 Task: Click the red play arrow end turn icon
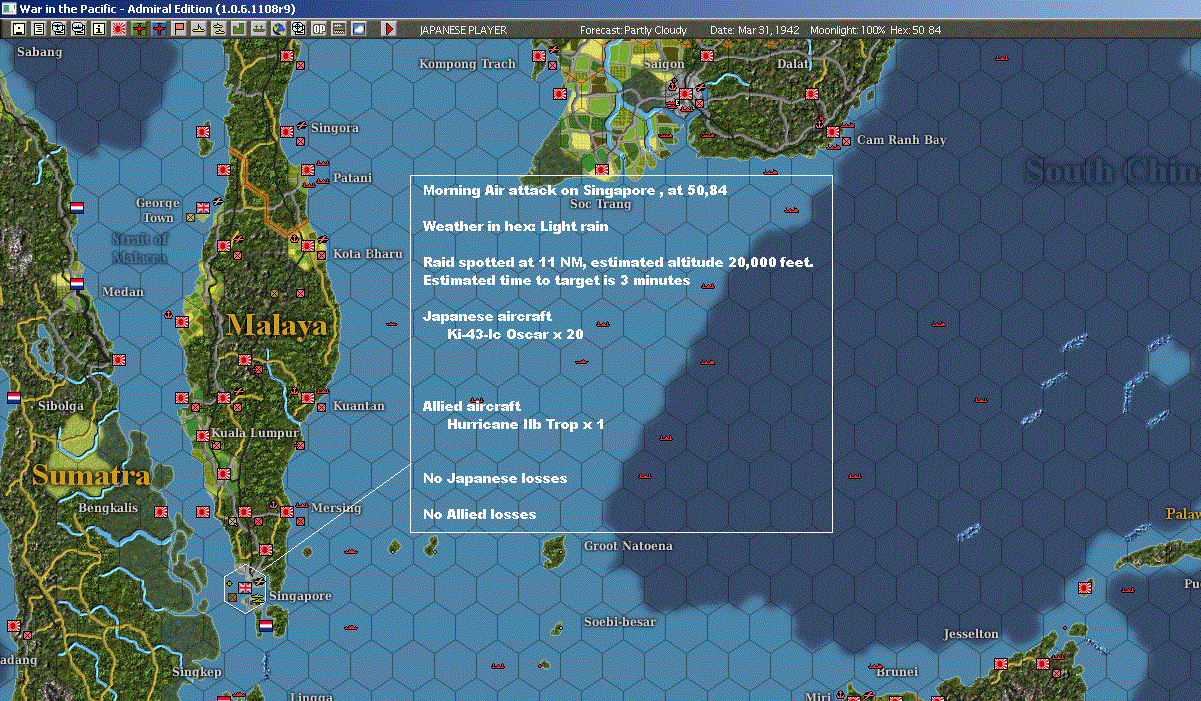389,29
